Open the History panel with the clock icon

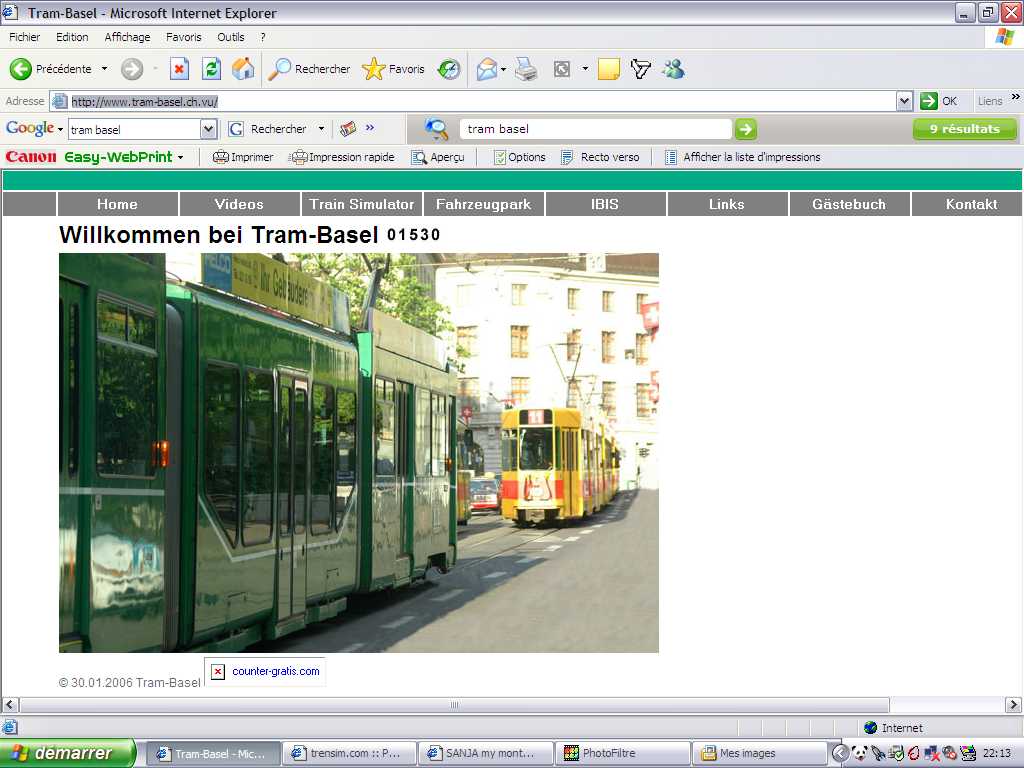coord(448,69)
